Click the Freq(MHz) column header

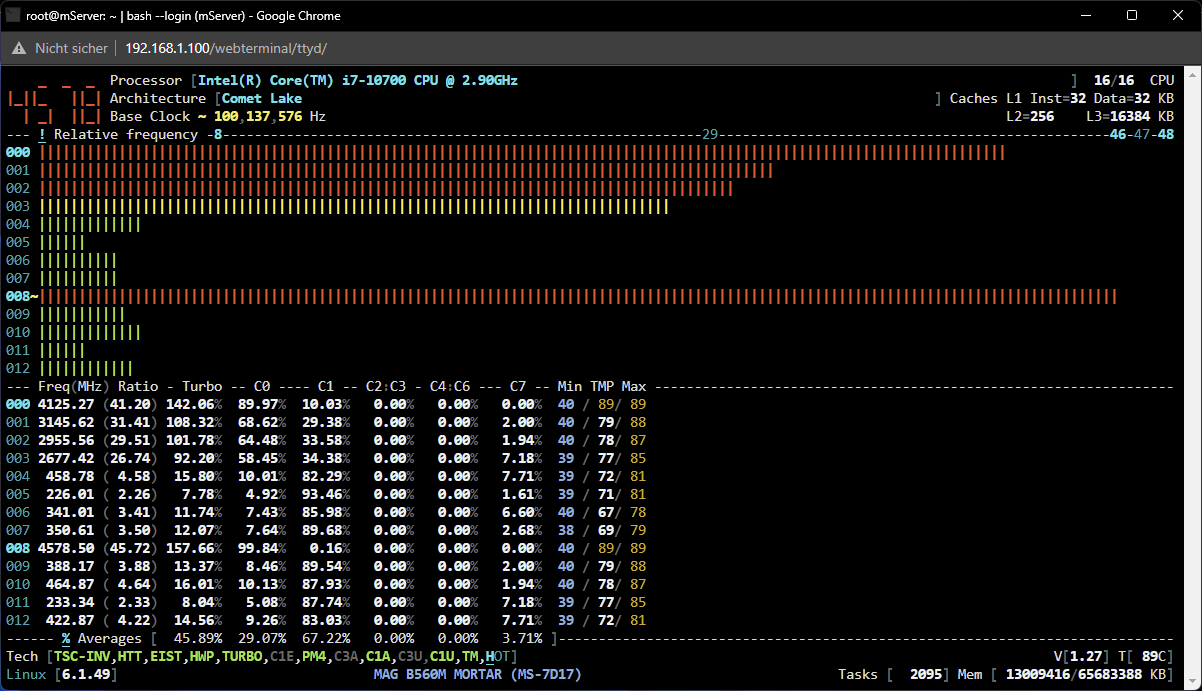[x=74, y=386]
